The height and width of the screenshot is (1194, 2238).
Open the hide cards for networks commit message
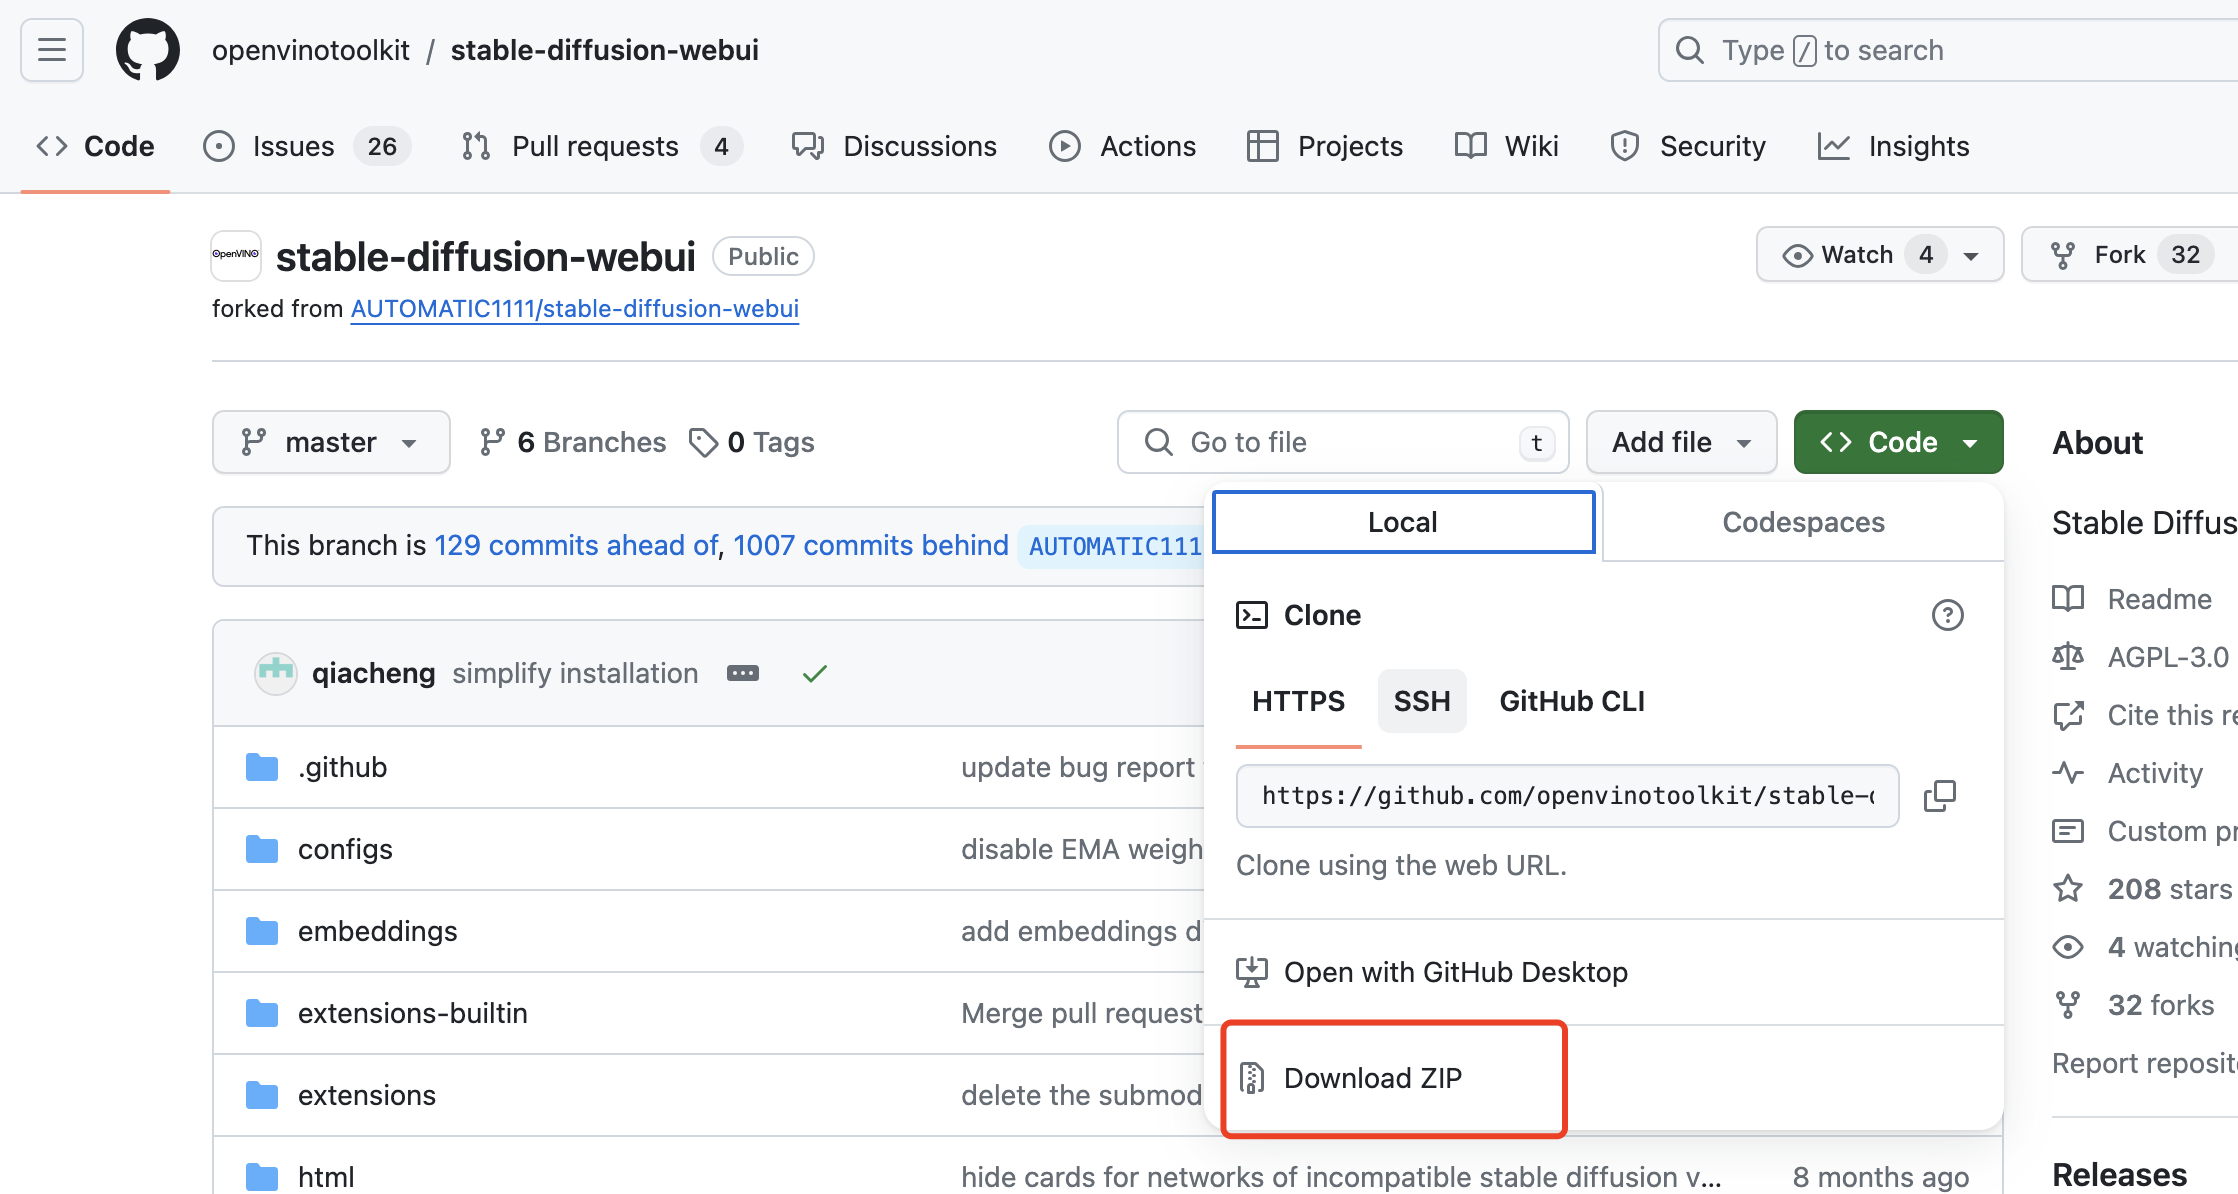pyautogui.click(x=1341, y=1177)
